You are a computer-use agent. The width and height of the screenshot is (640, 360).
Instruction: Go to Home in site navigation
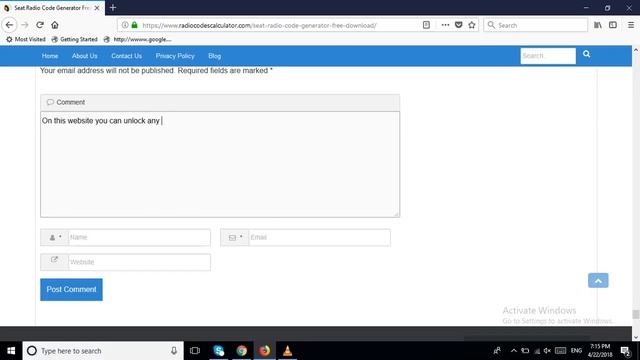(50, 56)
